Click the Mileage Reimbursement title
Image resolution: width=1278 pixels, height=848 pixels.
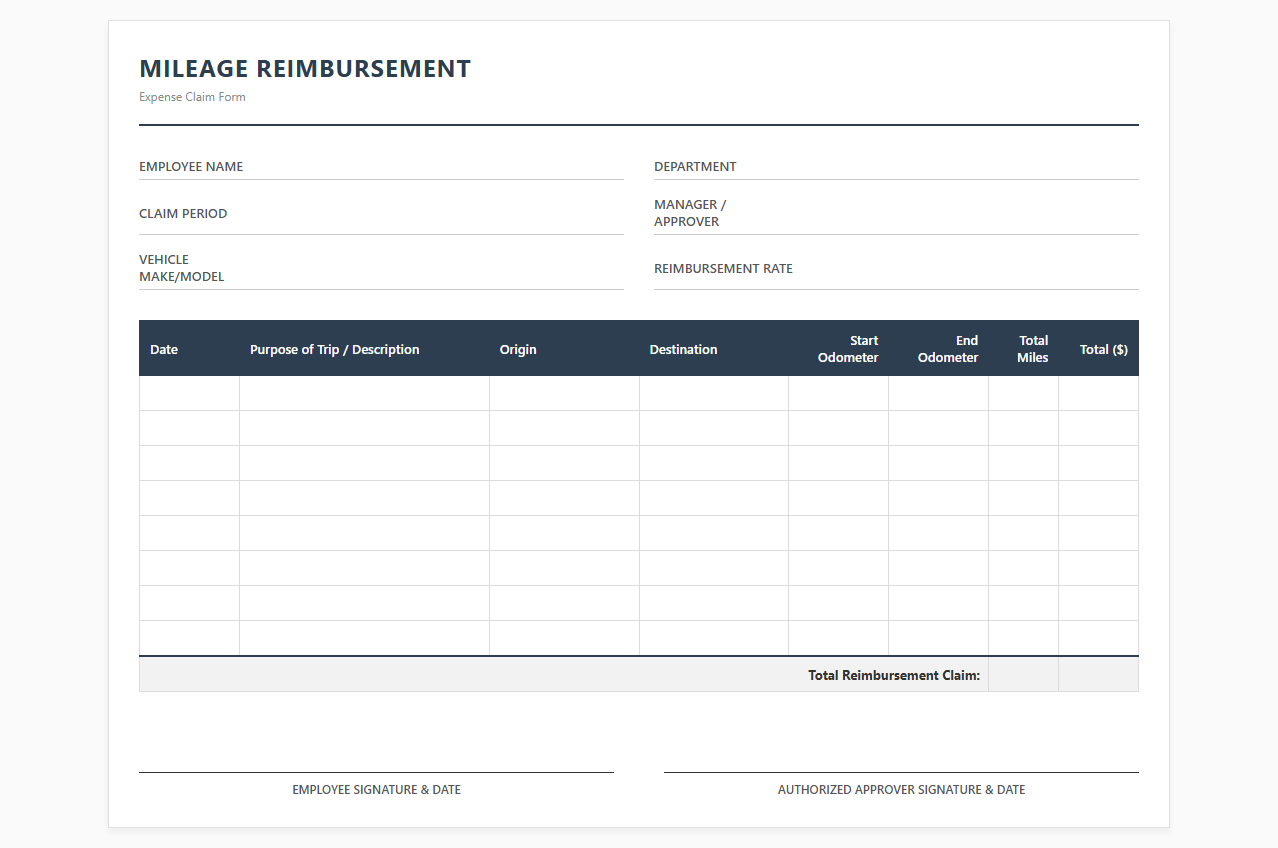click(x=305, y=69)
